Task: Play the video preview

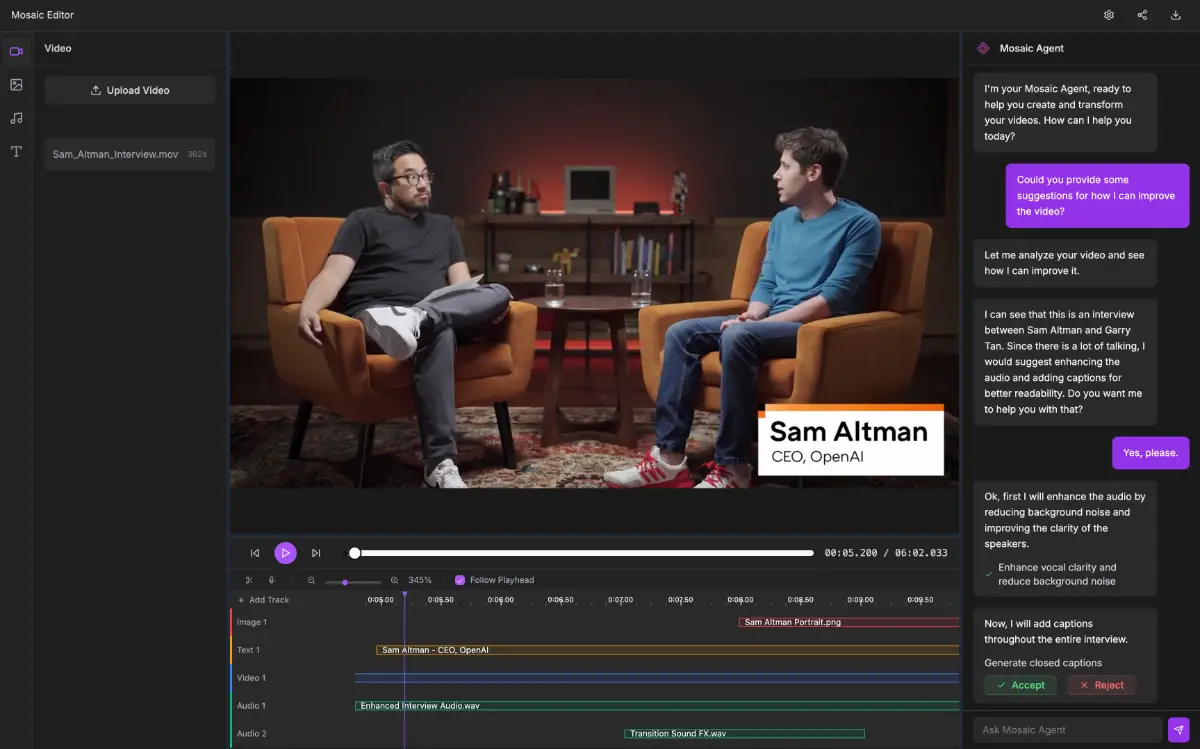Action: click(285, 553)
